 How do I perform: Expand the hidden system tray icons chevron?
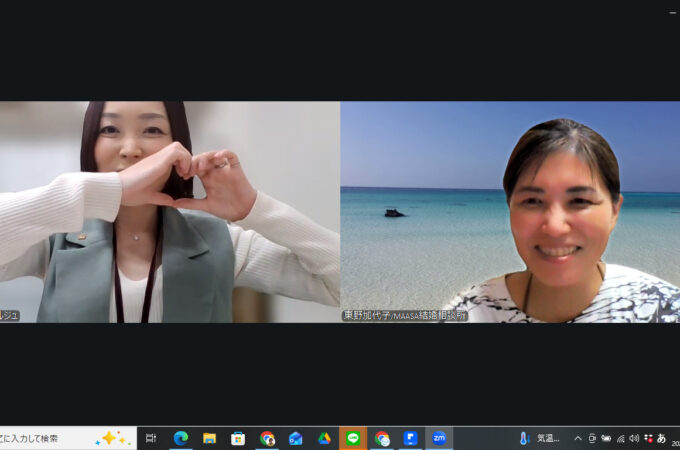tap(577, 438)
